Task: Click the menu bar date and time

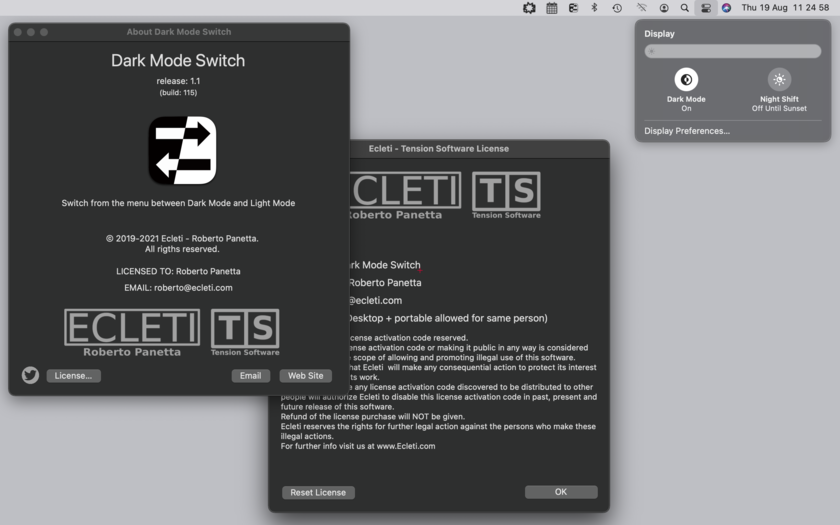Action: pos(785,8)
